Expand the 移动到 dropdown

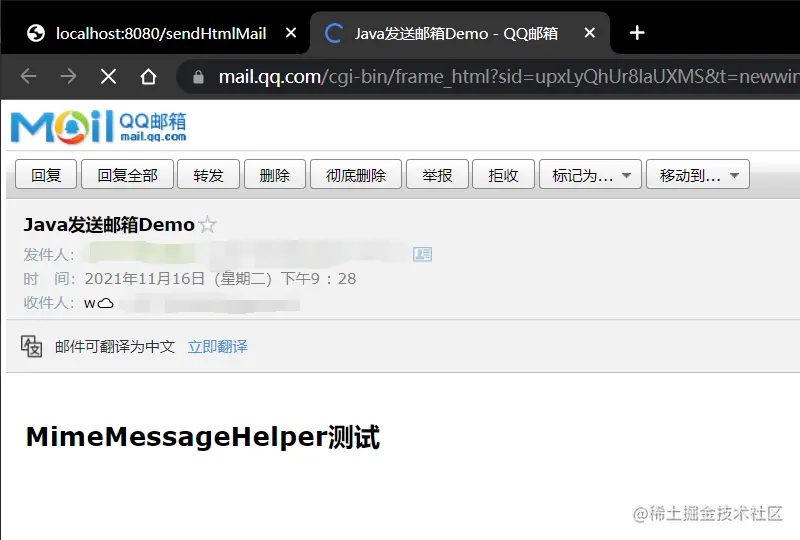click(698, 175)
